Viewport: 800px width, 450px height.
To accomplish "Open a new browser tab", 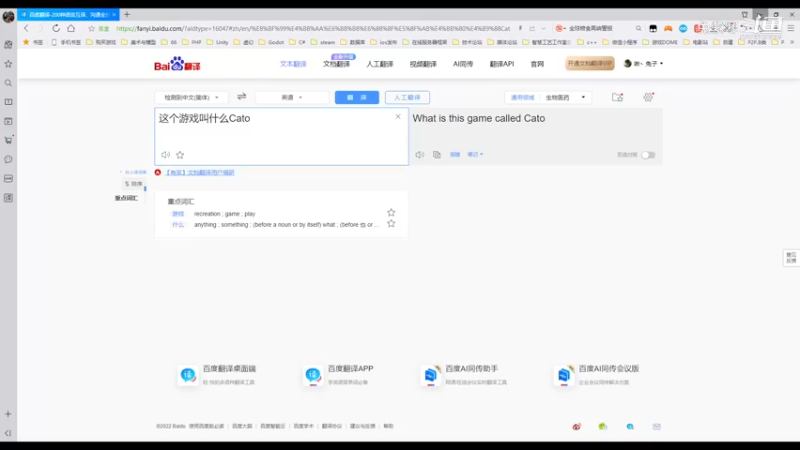I will [127, 14].
